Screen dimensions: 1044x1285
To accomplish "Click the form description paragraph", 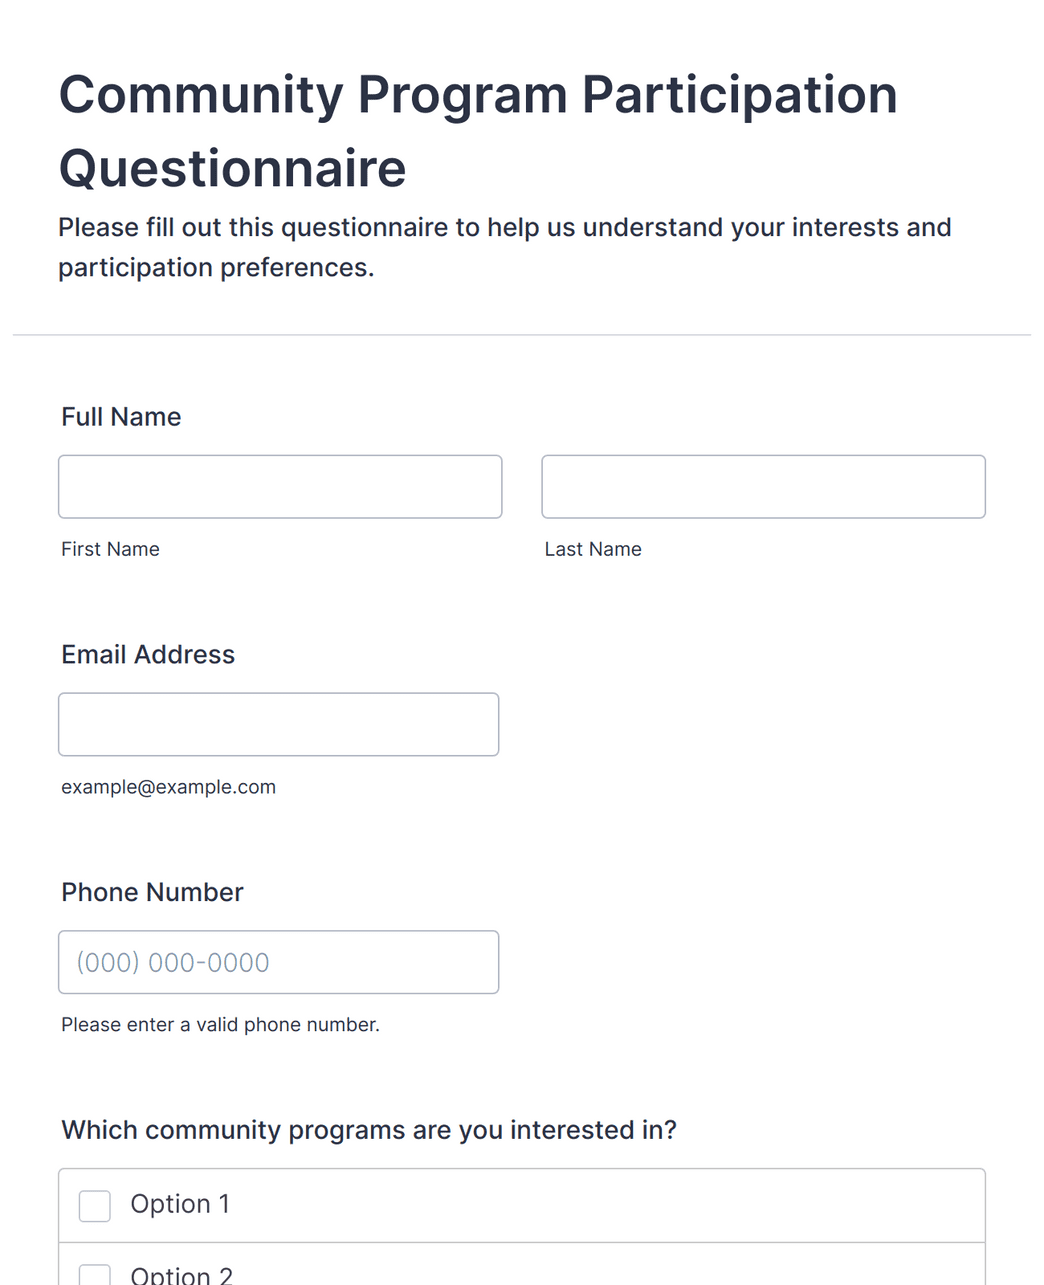I will pos(505,247).
